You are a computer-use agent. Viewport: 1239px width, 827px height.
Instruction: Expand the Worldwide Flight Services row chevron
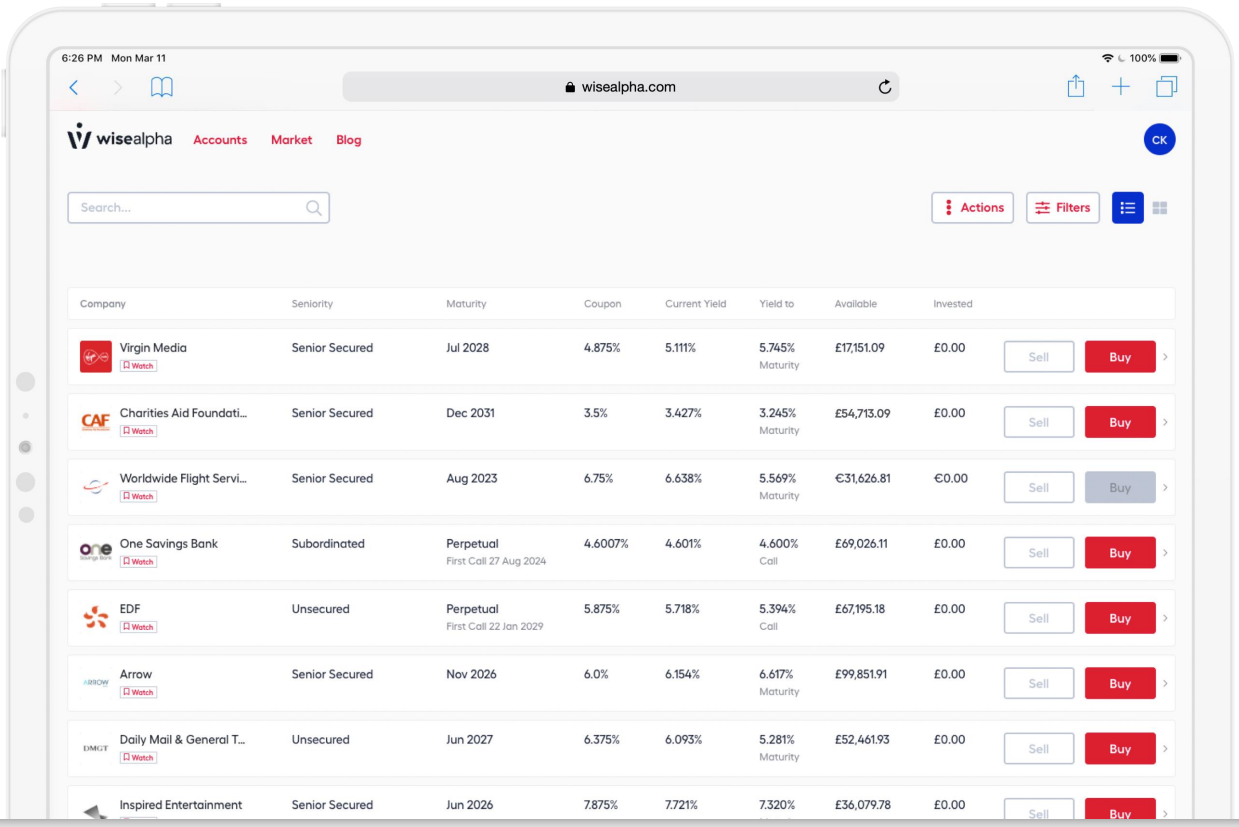click(1166, 488)
